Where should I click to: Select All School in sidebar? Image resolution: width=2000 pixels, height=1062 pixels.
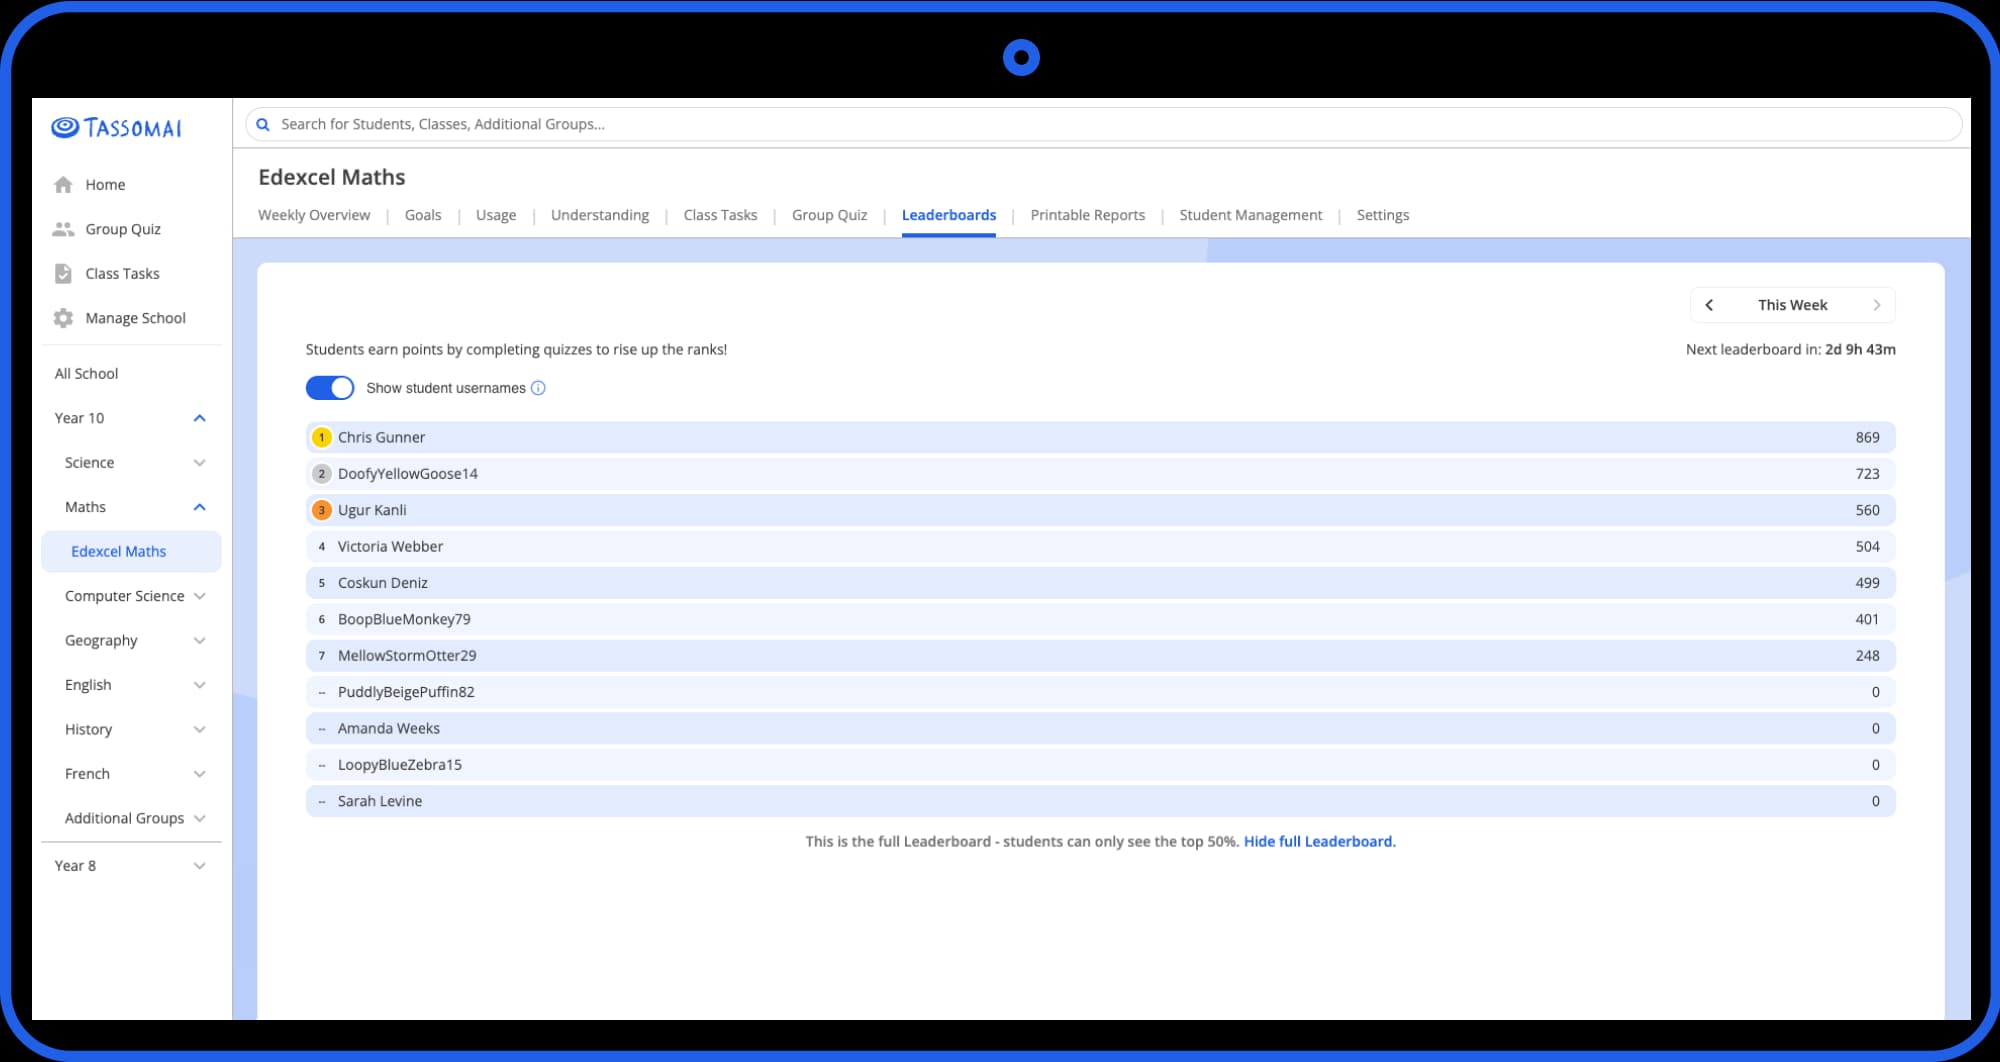coord(86,374)
